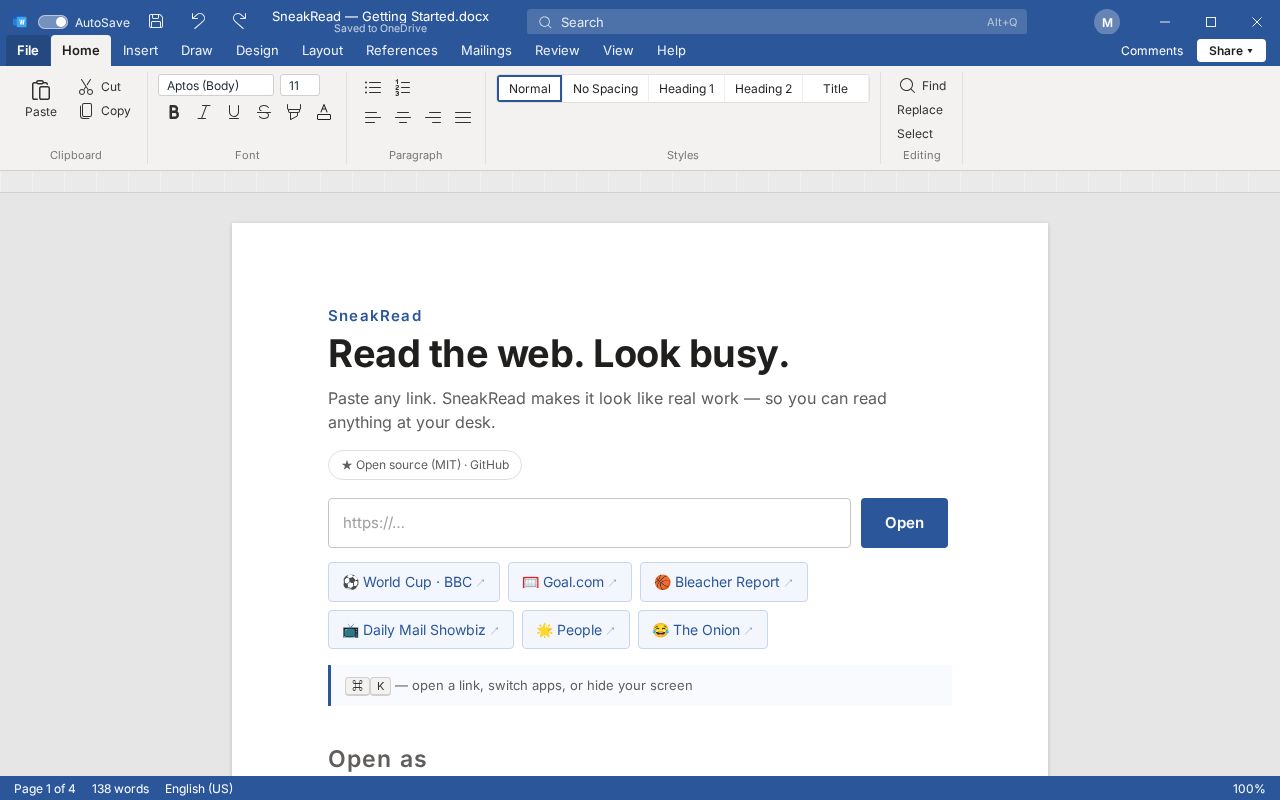Open The Onion quick link
The width and height of the screenshot is (1280, 800).
click(703, 630)
